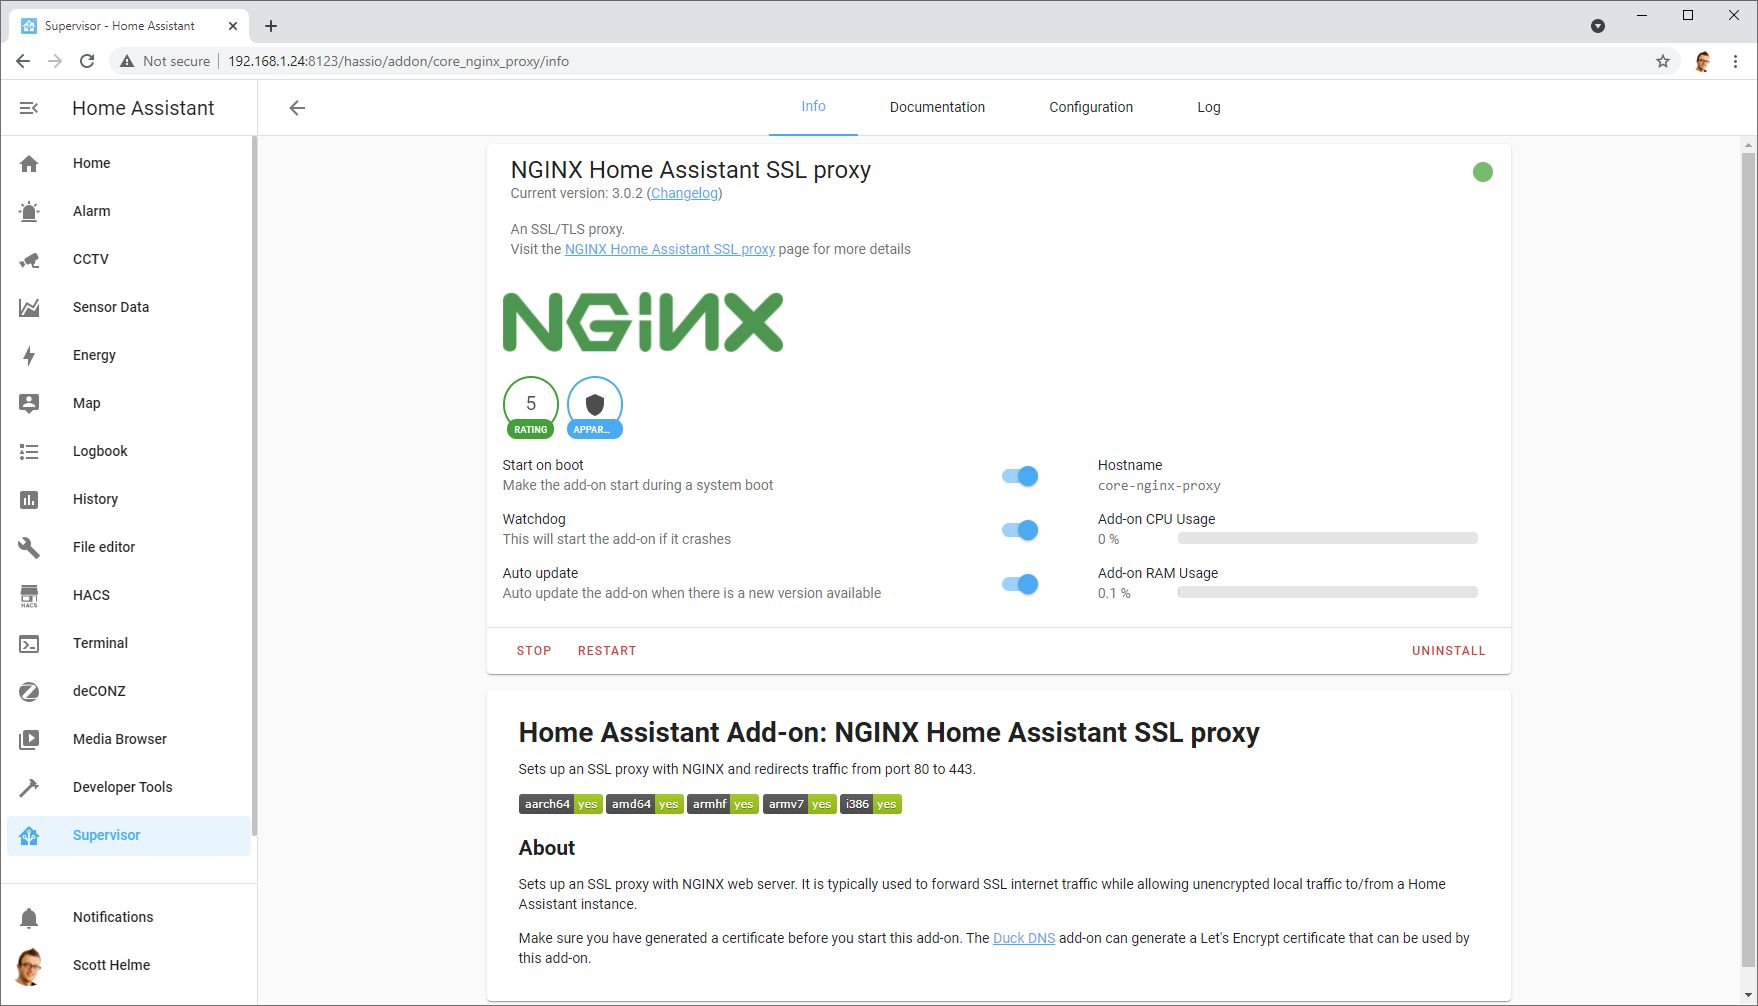Uninstall the NGINX add-on
The height and width of the screenshot is (1006, 1758).
(1449, 651)
